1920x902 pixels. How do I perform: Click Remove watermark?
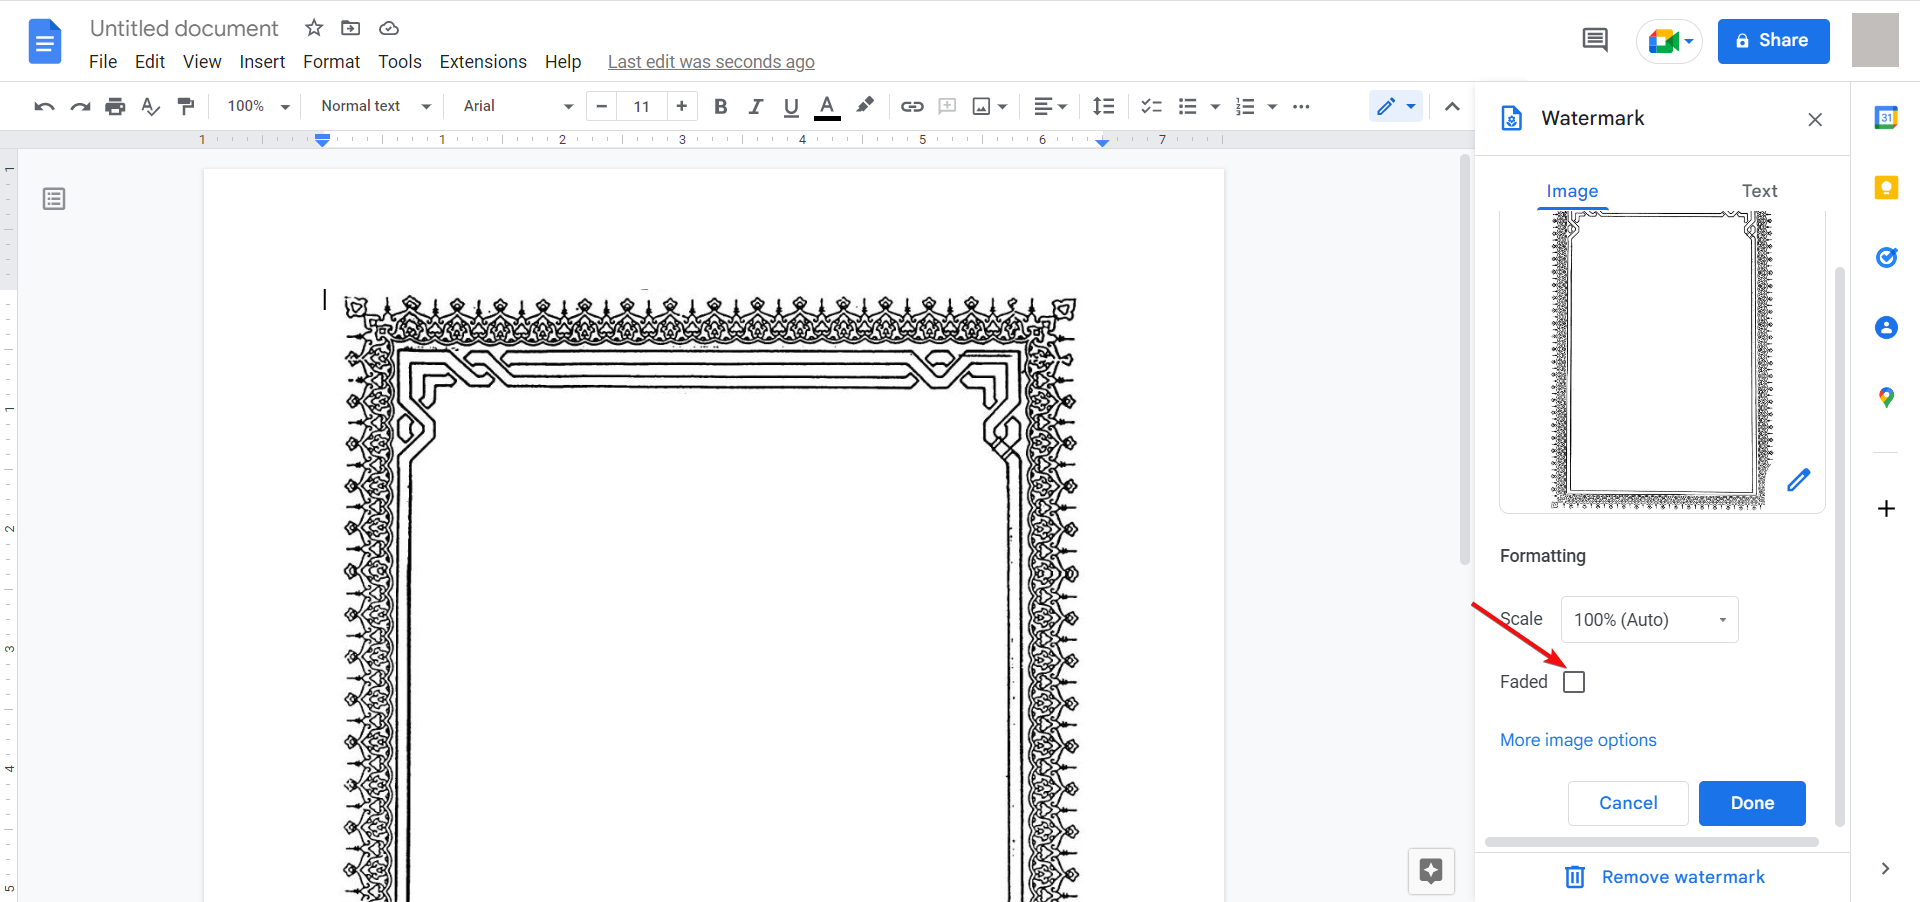(x=1665, y=877)
